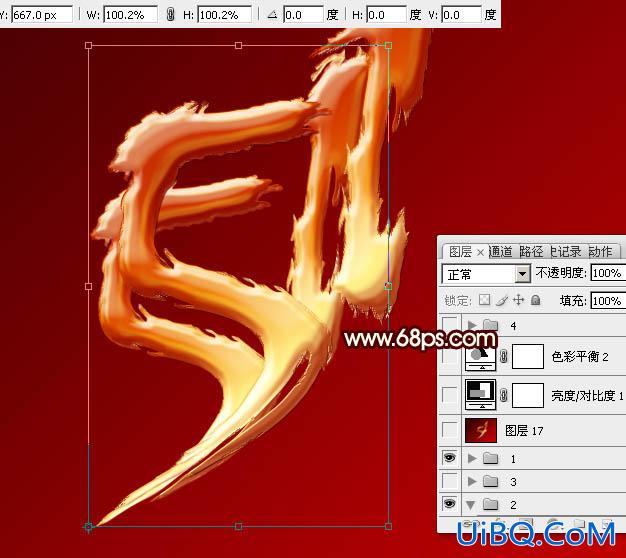Click folder icon of group 4
Image resolution: width=626 pixels, height=558 pixels.
click(490, 325)
